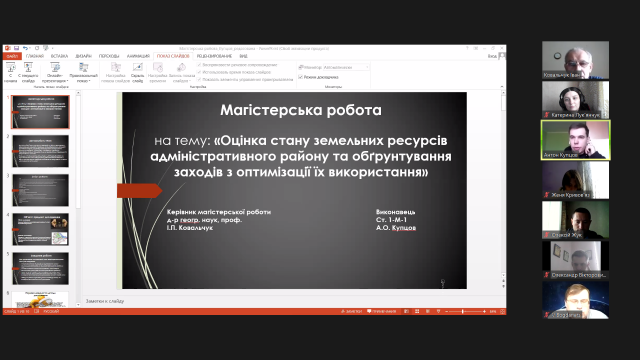Click the Save icon in Quick Access Toolbar
Screen dimensions: 640x360
(16, 48)
